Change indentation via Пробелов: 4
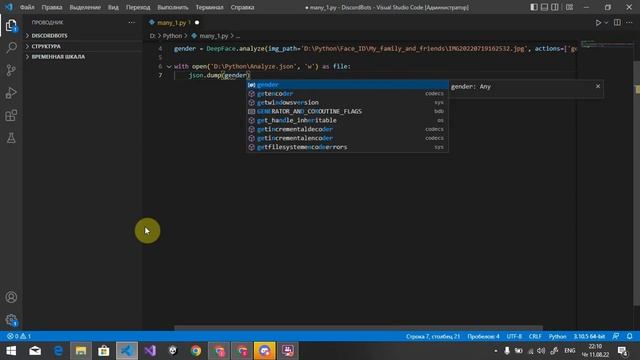640x360 pixels. point(483,336)
